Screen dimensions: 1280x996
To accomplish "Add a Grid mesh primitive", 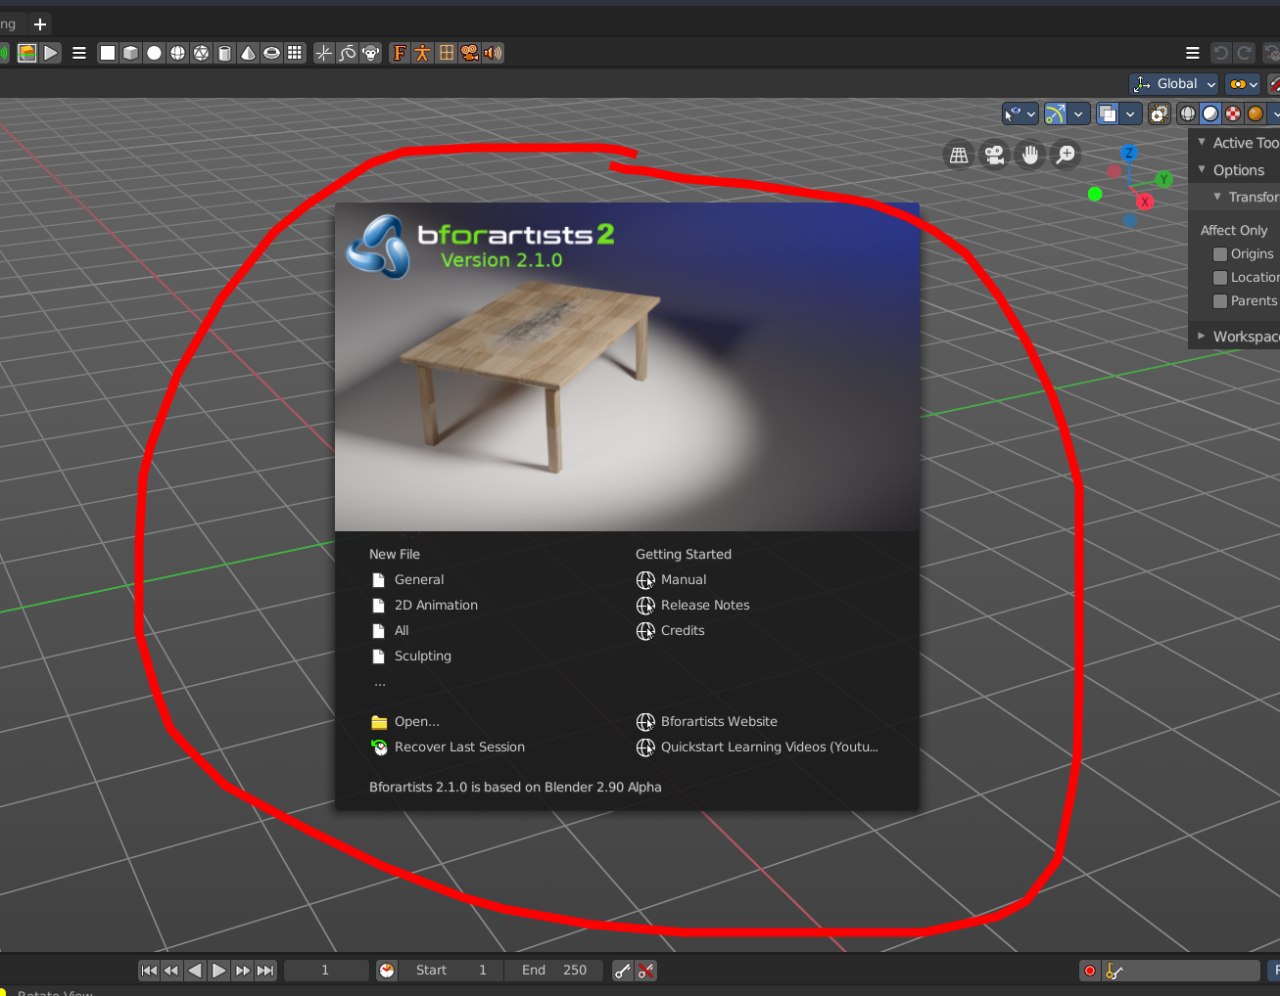I will point(295,53).
